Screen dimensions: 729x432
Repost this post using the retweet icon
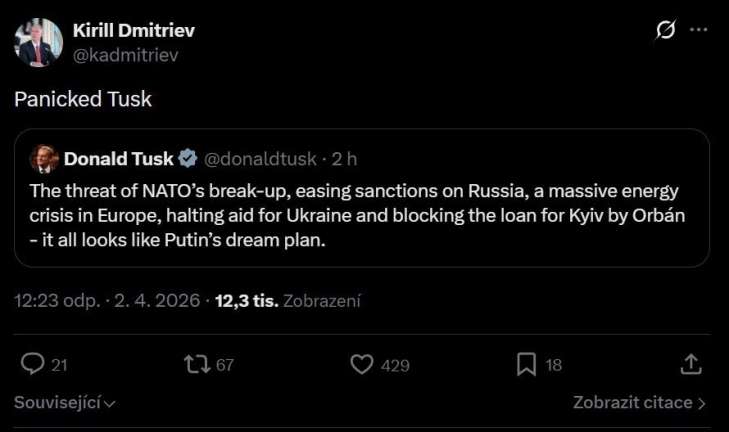click(x=197, y=365)
